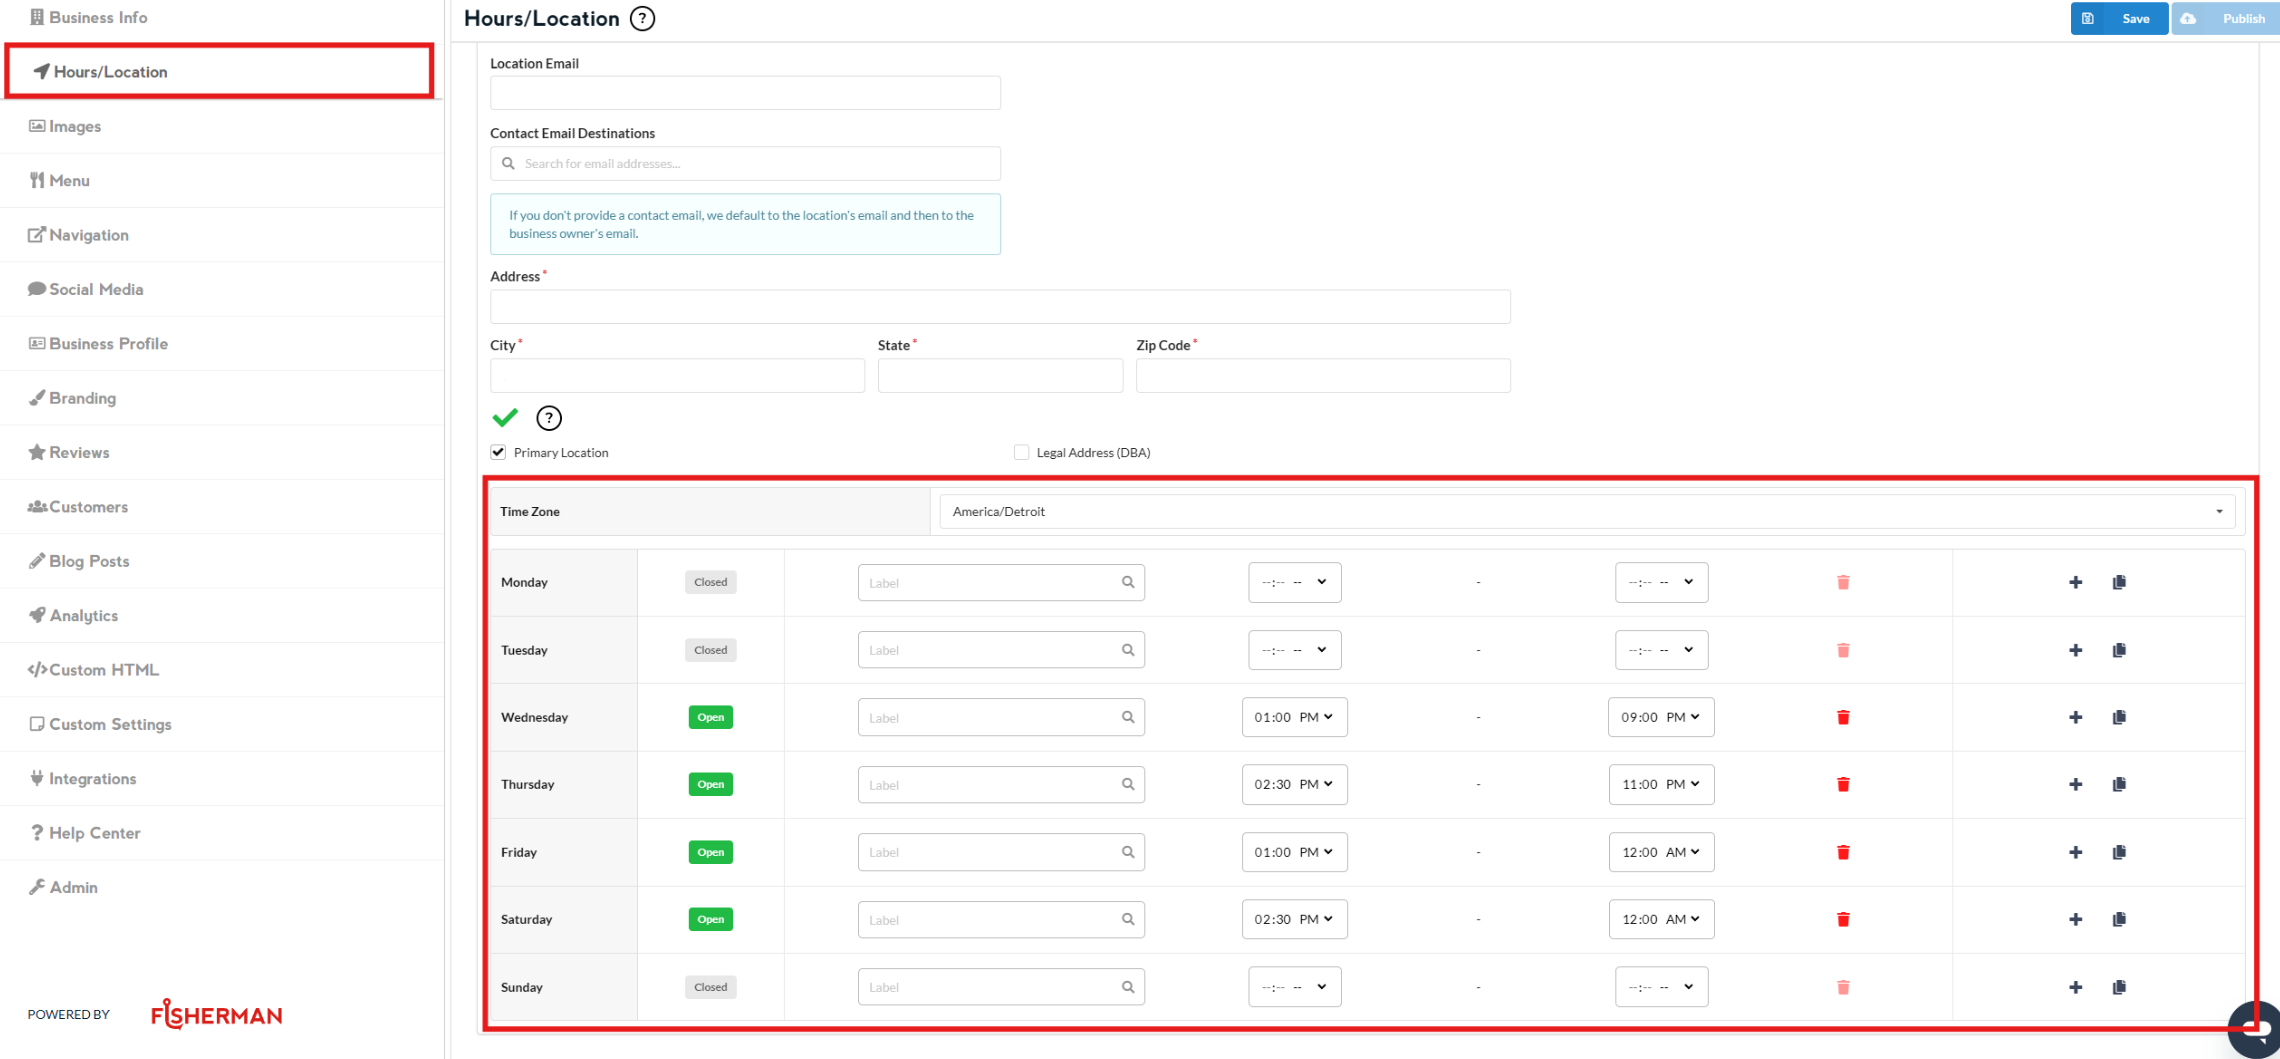Open the Time Zone America/Detroit dropdown

pos(1586,511)
